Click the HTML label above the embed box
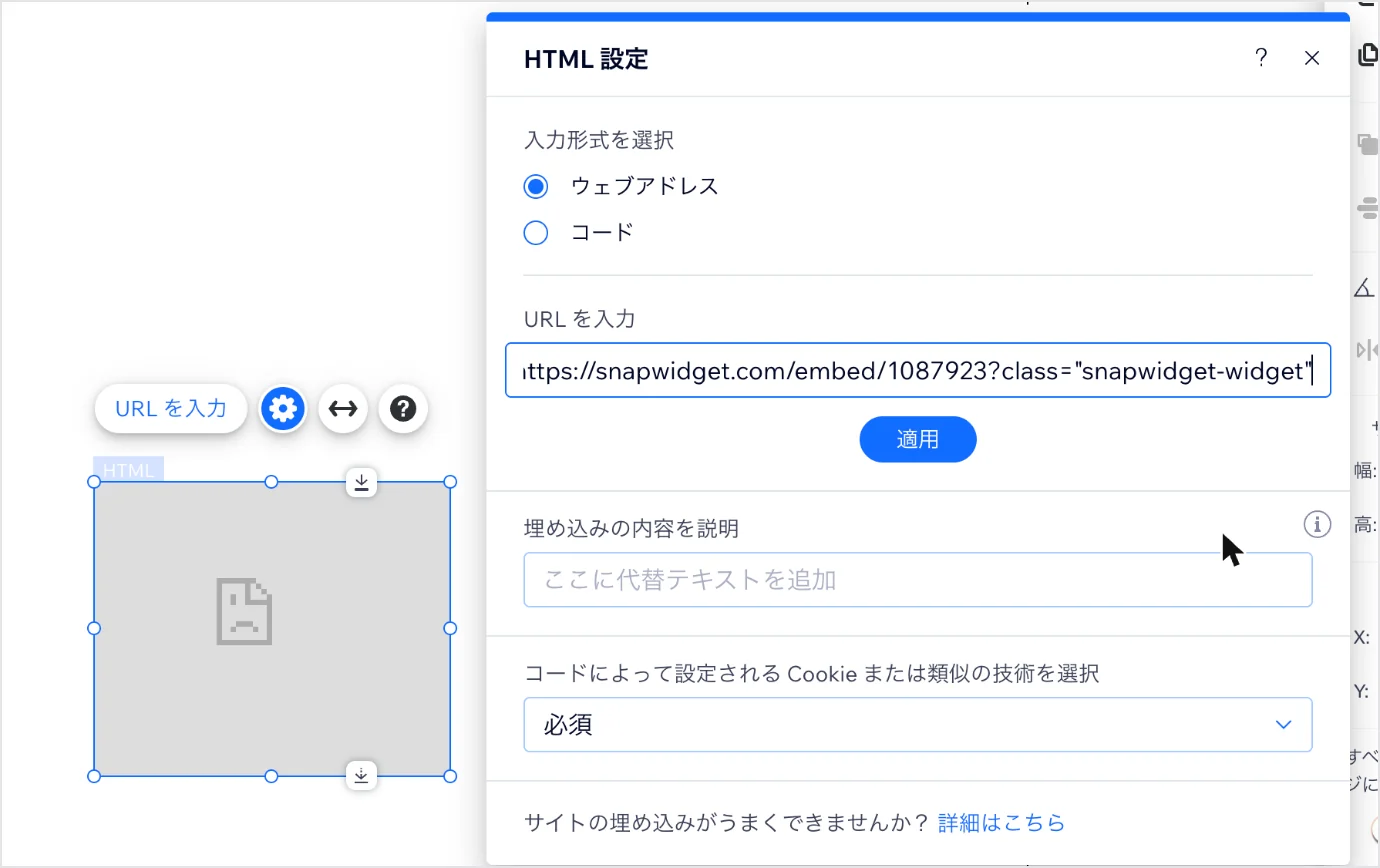This screenshot has width=1380, height=868. click(129, 470)
